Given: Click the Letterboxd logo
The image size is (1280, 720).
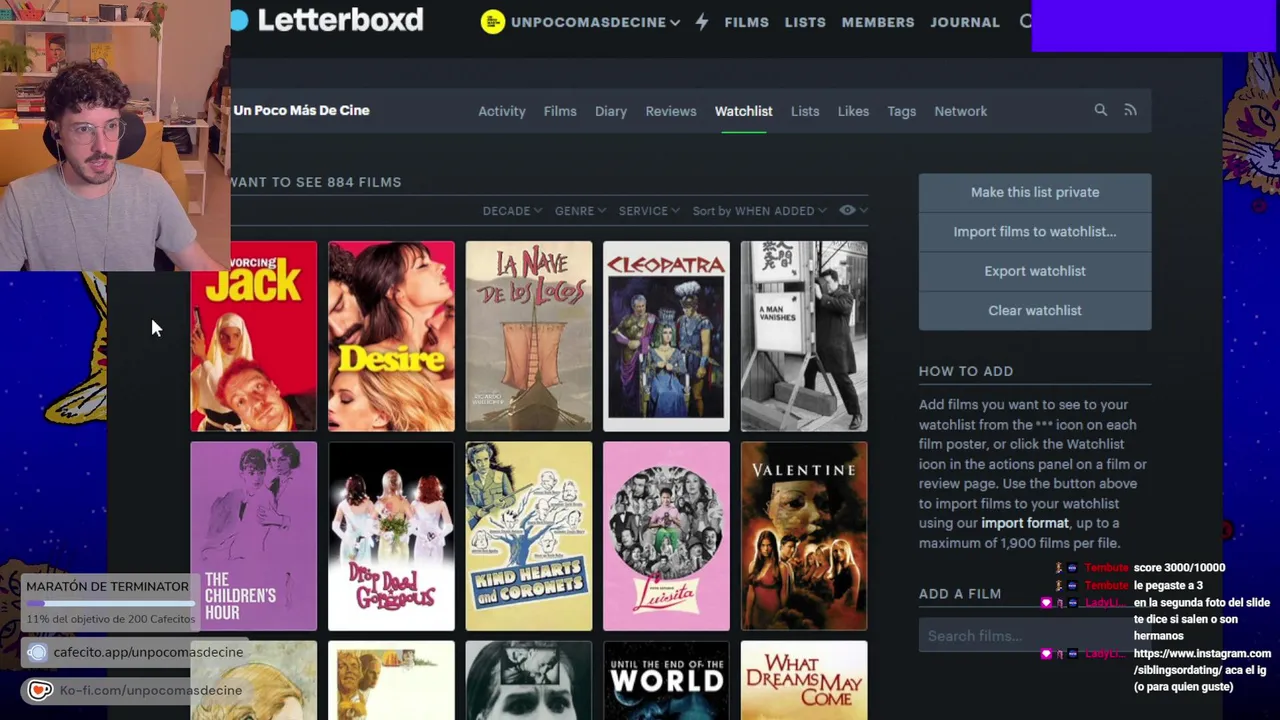Looking at the screenshot, I should (327, 20).
